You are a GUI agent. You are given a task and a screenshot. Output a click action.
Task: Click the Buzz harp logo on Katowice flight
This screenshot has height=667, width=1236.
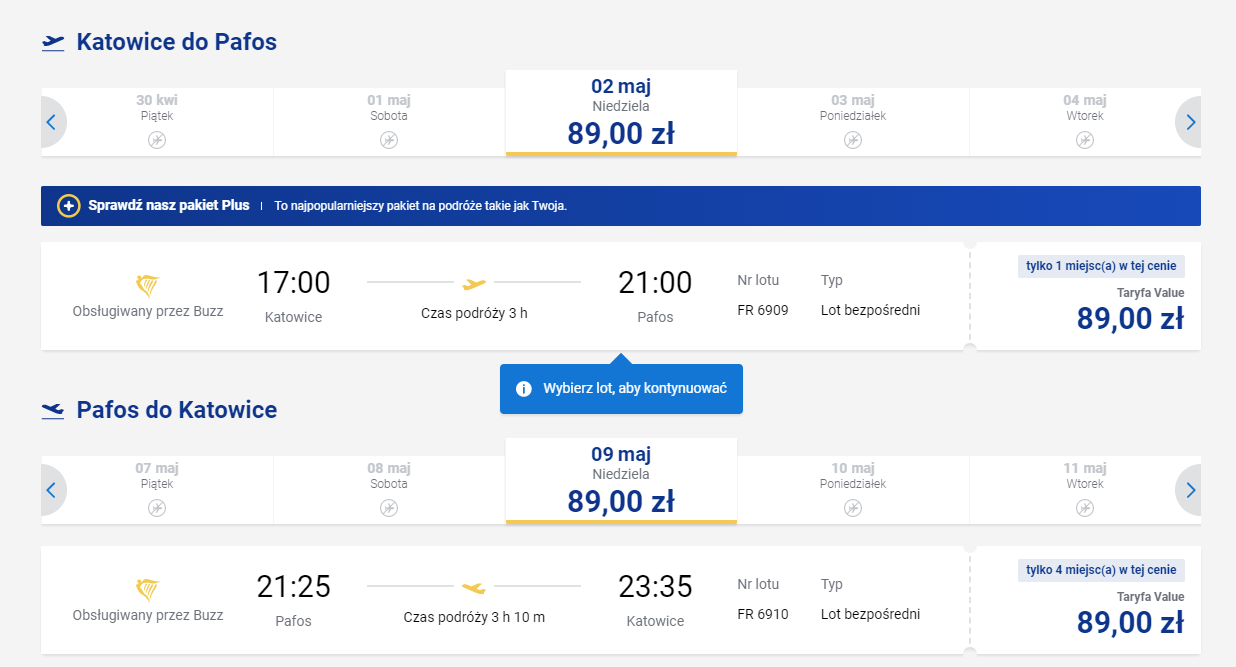(x=147, y=286)
